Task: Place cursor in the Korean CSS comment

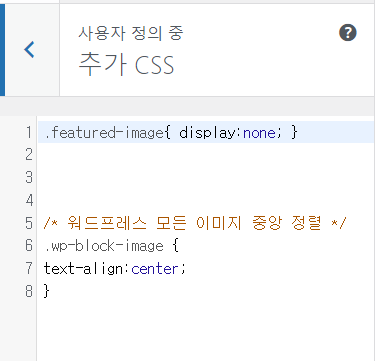Action: pyautogui.click(x=195, y=223)
